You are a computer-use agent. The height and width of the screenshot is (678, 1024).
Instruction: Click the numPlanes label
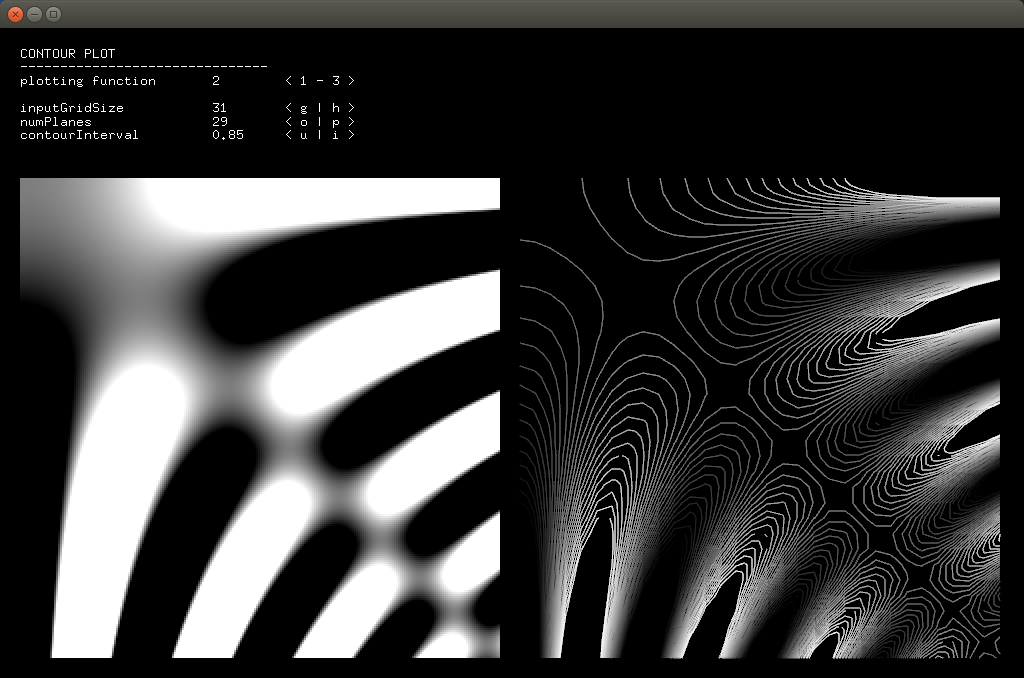coord(56,121)
